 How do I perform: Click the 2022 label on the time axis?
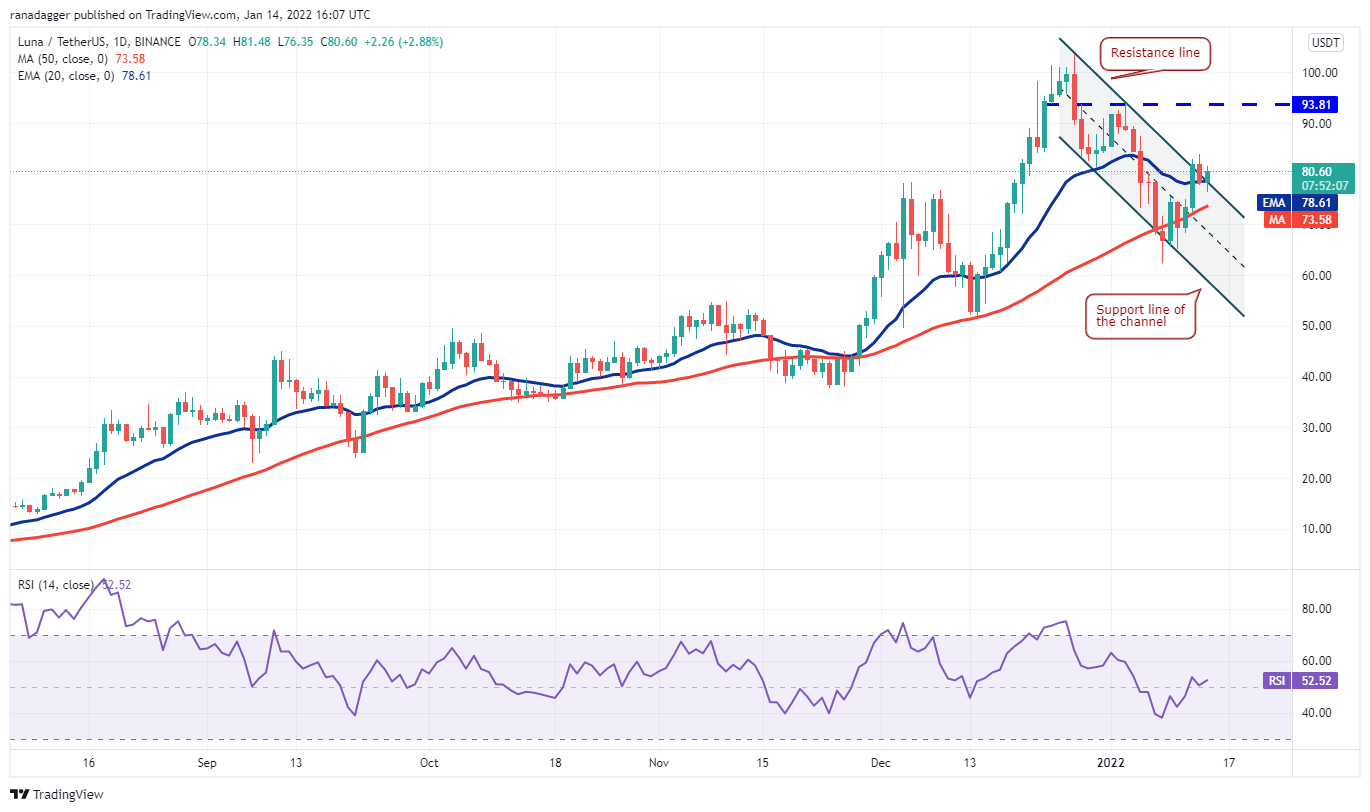pos(1110,762)
